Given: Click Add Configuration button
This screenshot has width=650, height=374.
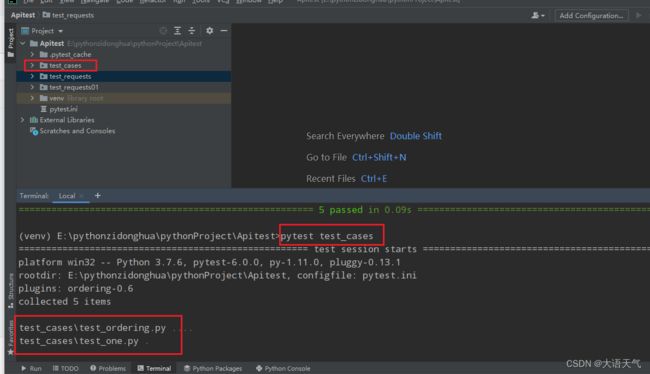Looking at the screenshot, I should tap(591, 16).
